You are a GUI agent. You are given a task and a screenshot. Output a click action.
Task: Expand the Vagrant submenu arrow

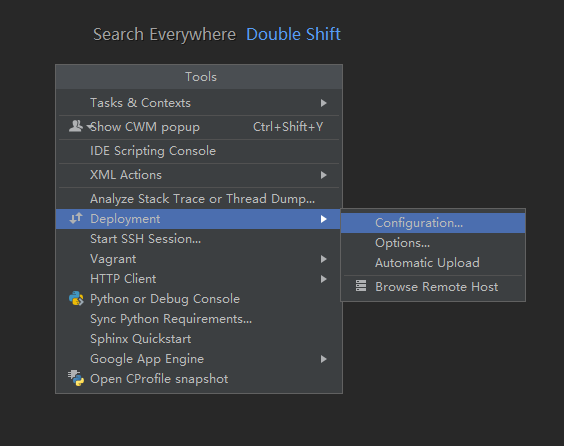(x=323, y=259)
